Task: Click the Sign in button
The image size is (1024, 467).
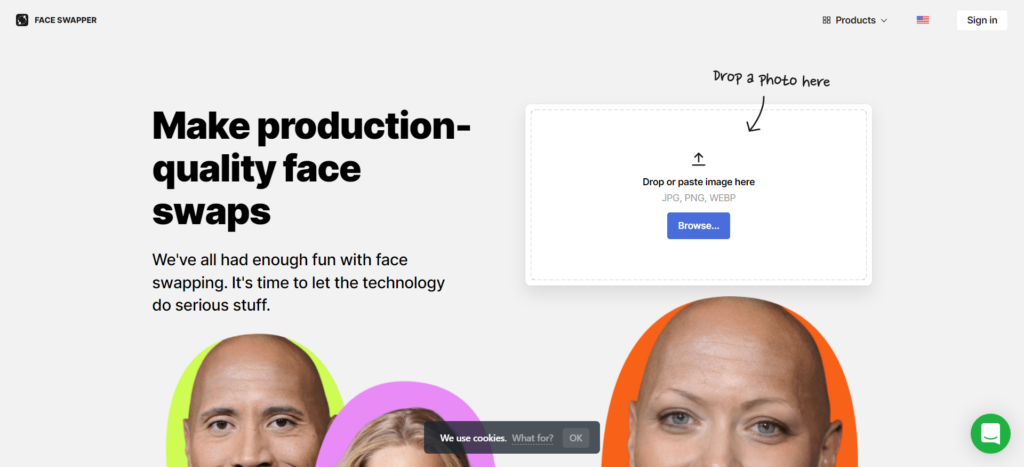Action: pos(981,20)
